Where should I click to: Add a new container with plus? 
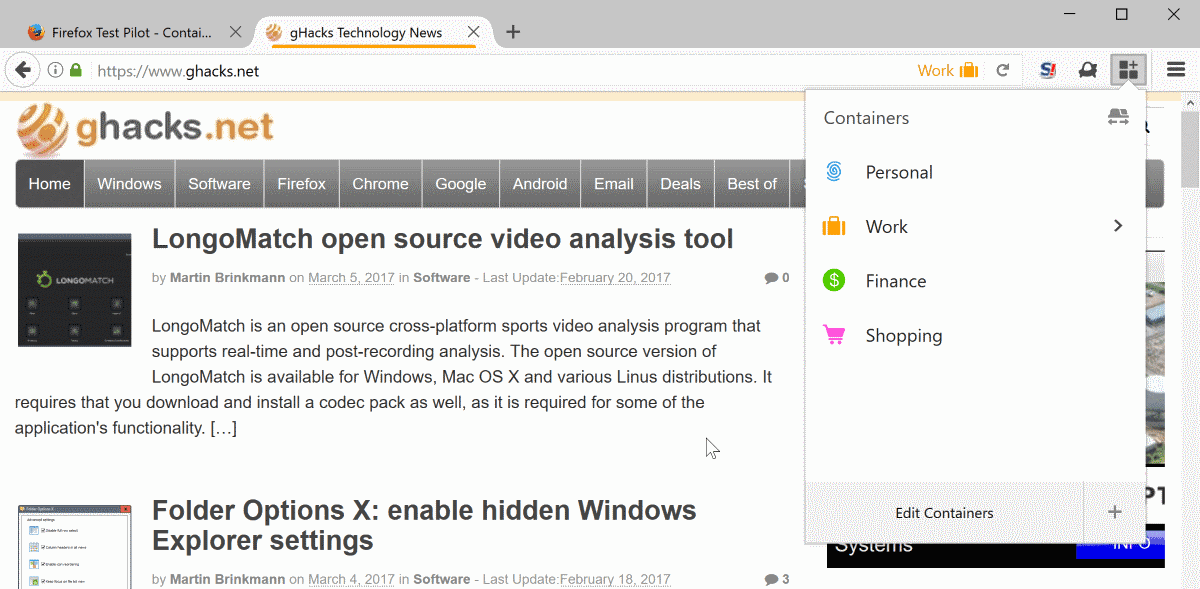pos(1115,512)
